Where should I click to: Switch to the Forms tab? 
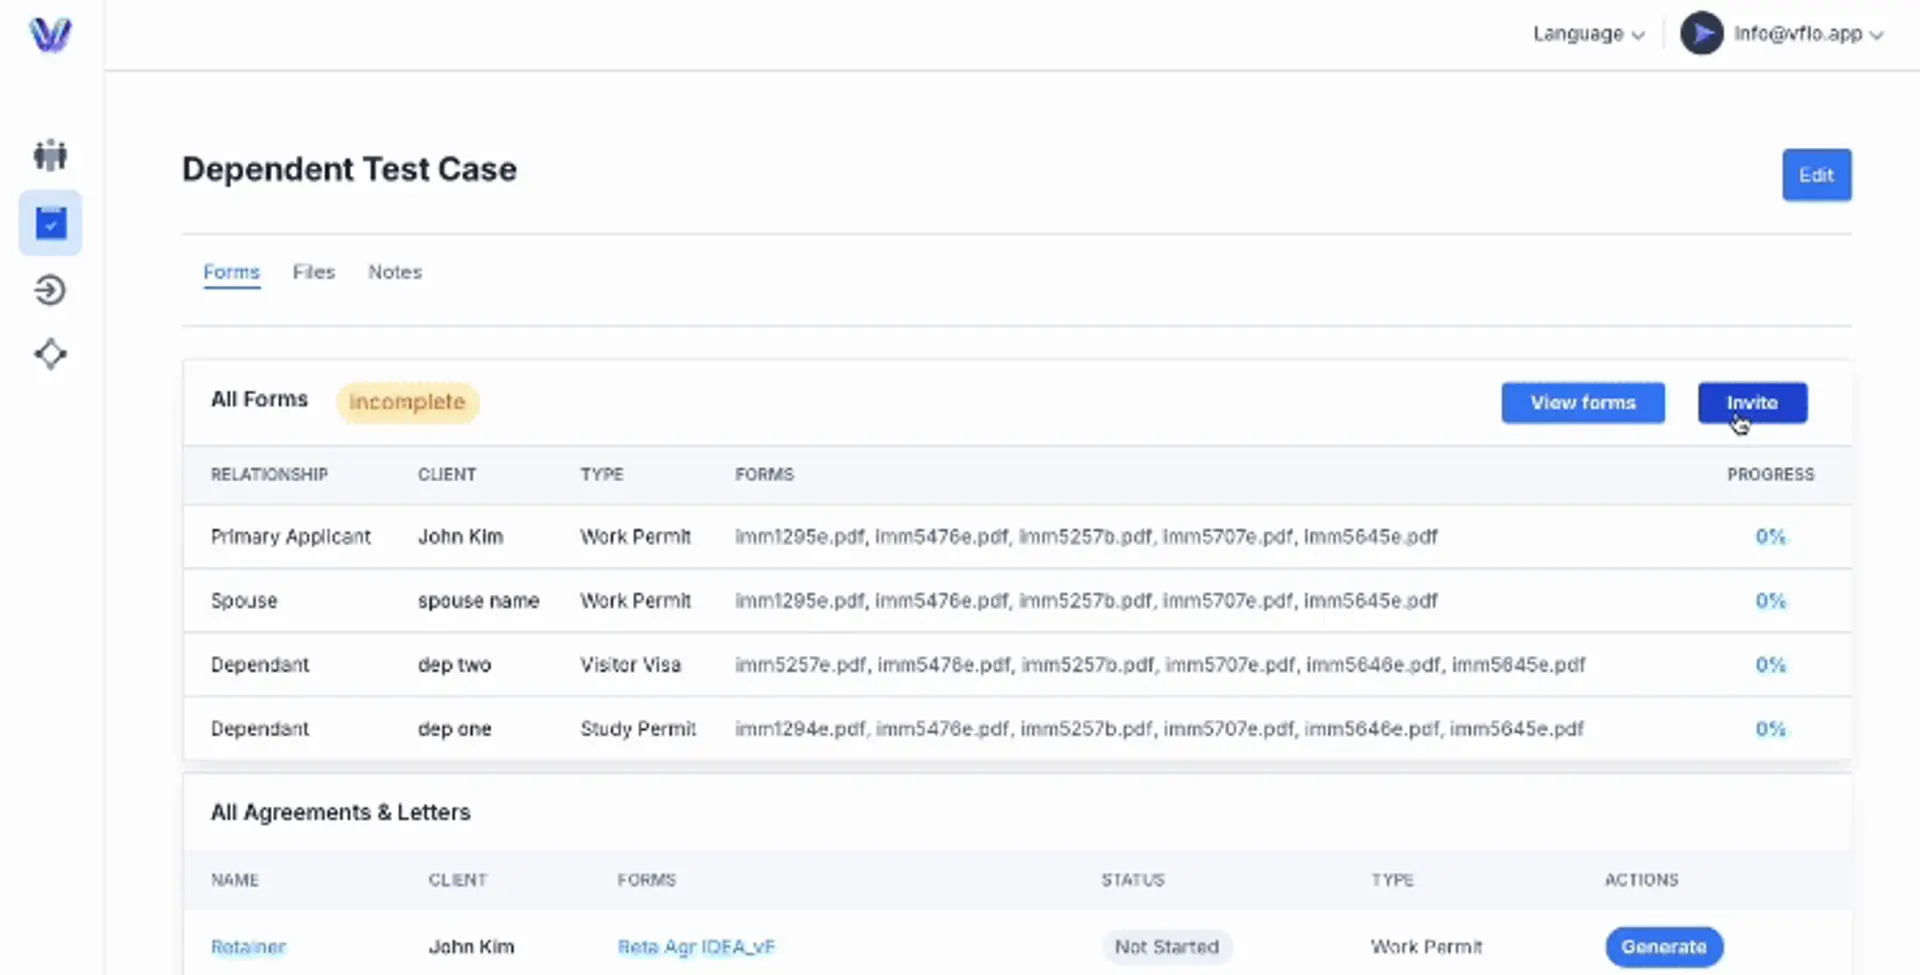[231, 272]
